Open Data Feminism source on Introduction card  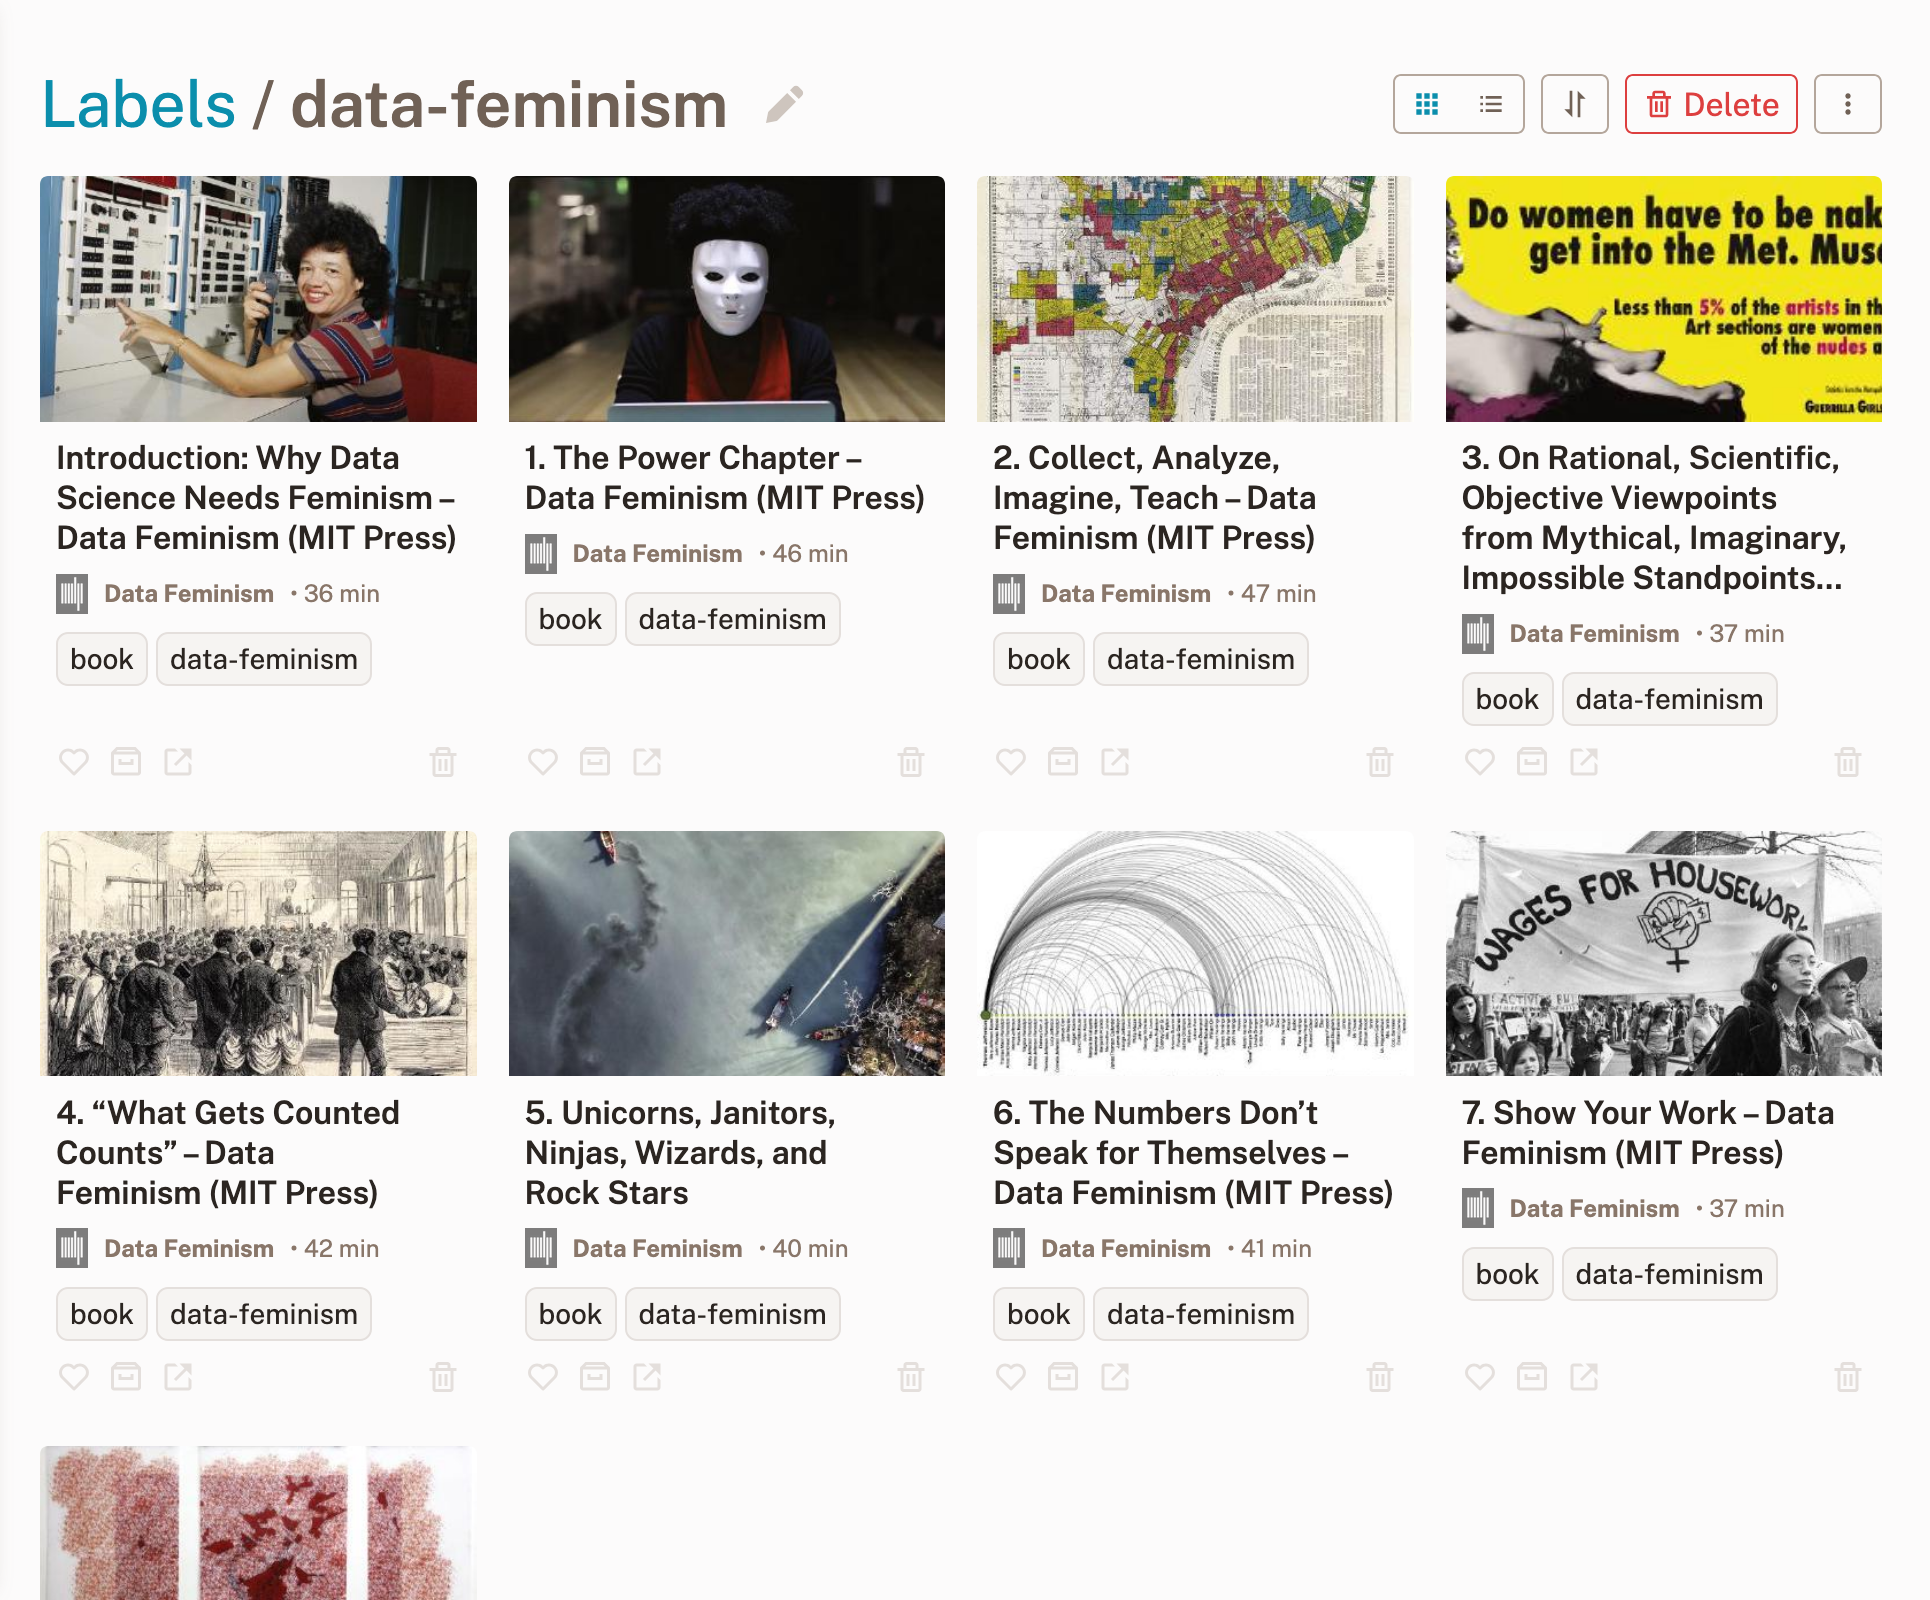[189, 594]
